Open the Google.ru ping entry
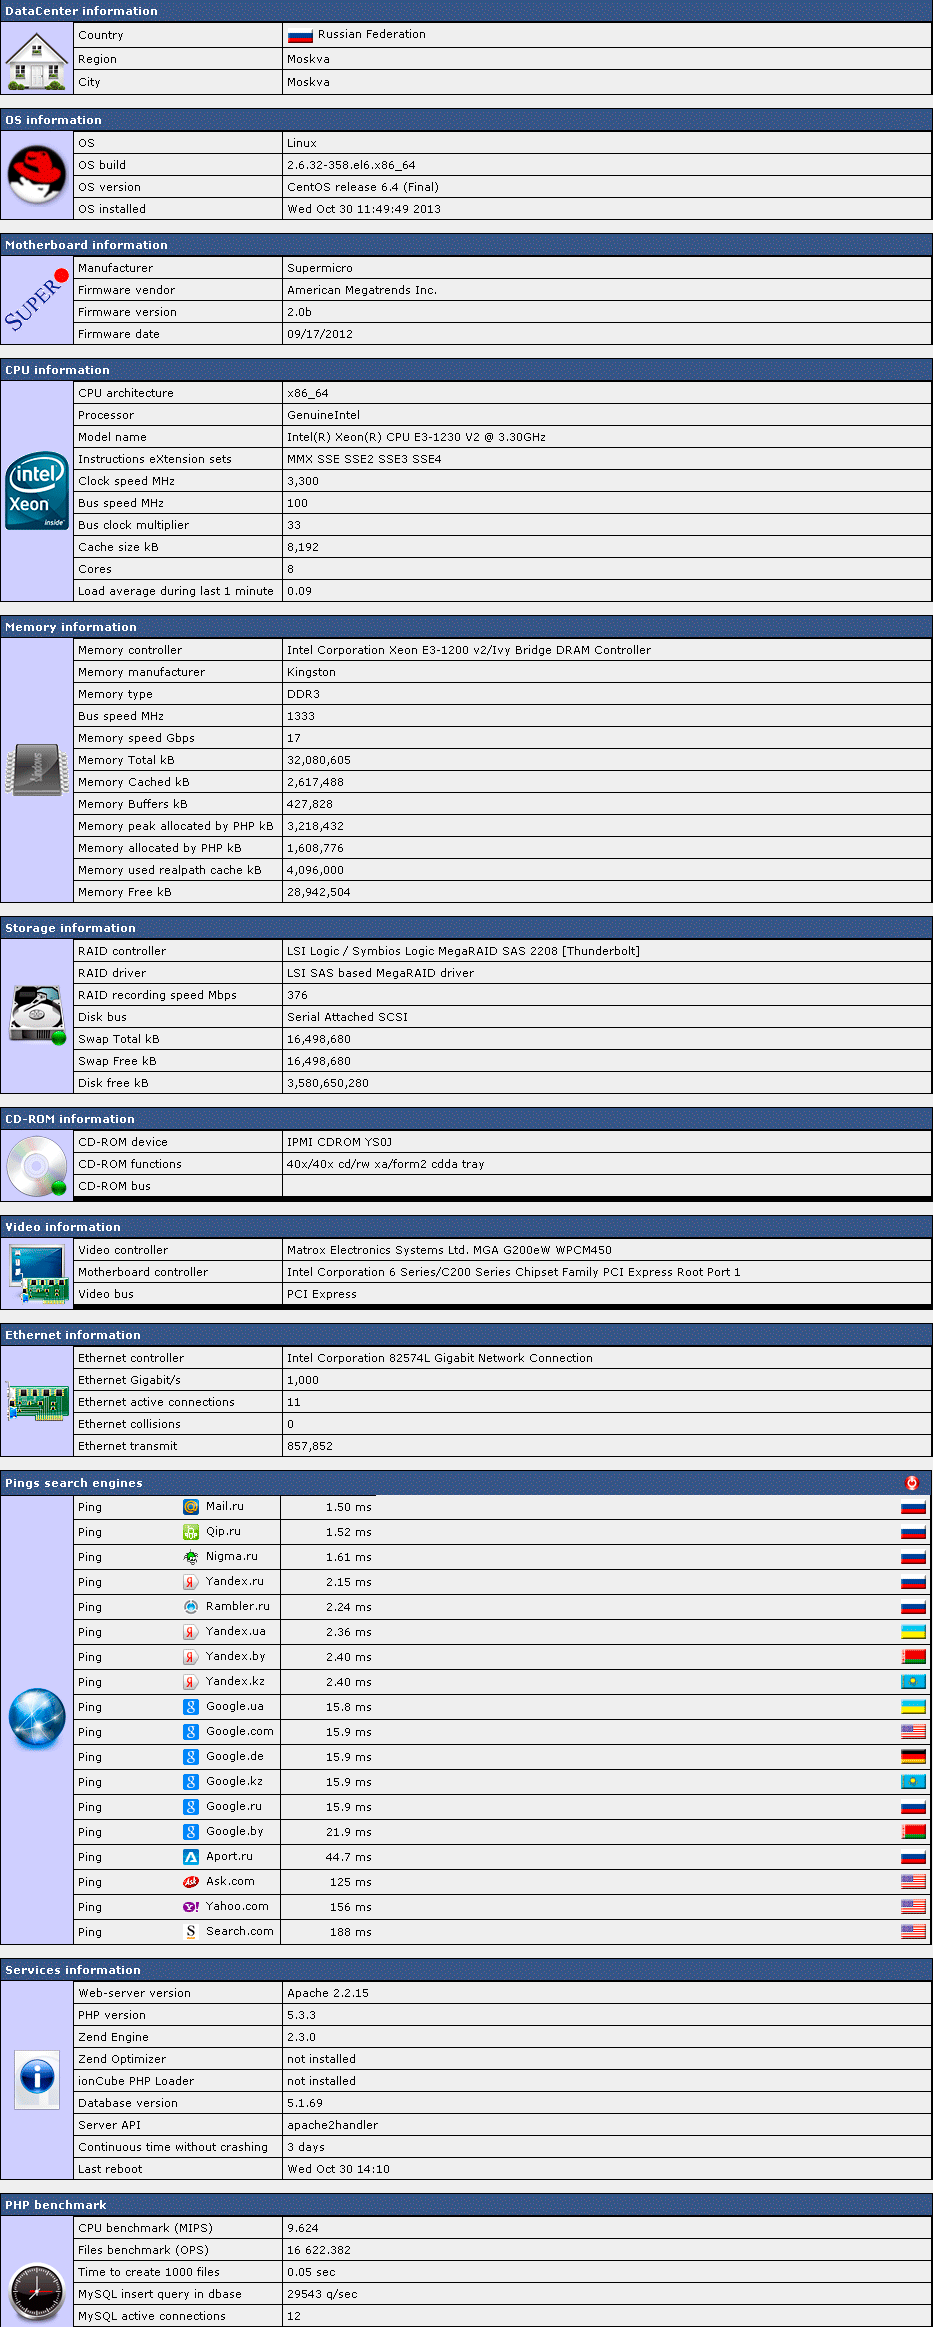Screen dimensions: 933x2327 [234, 1806]
